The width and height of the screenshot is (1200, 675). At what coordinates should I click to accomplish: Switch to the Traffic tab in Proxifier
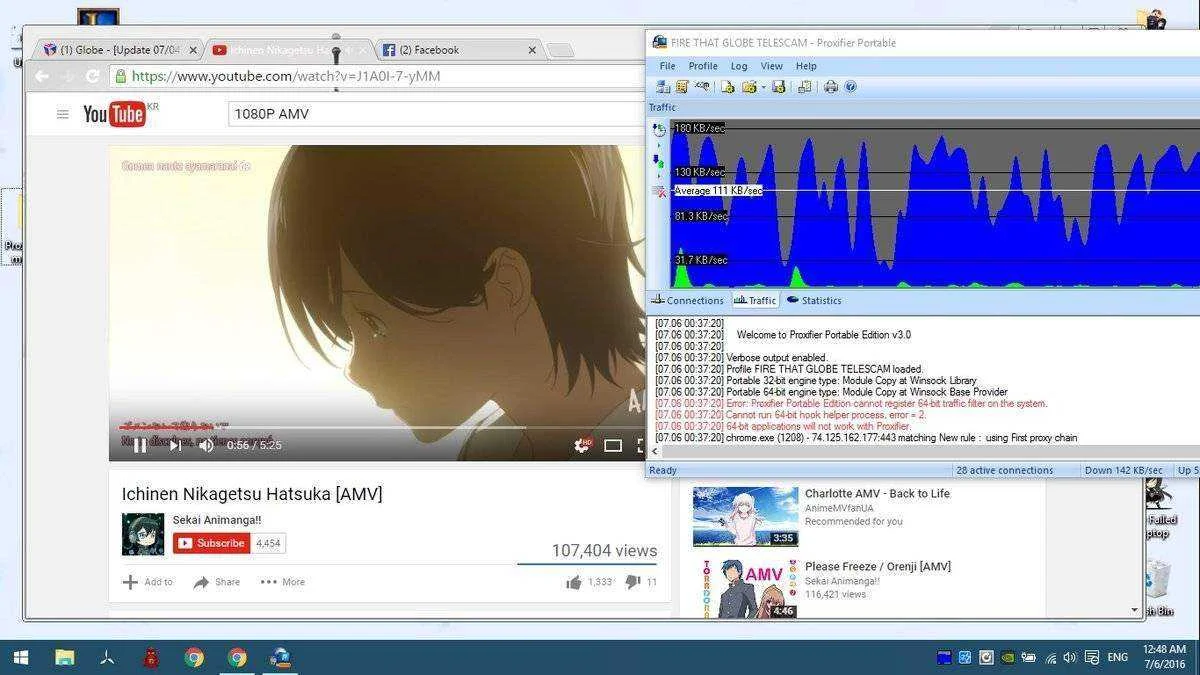tap(755, 300)
